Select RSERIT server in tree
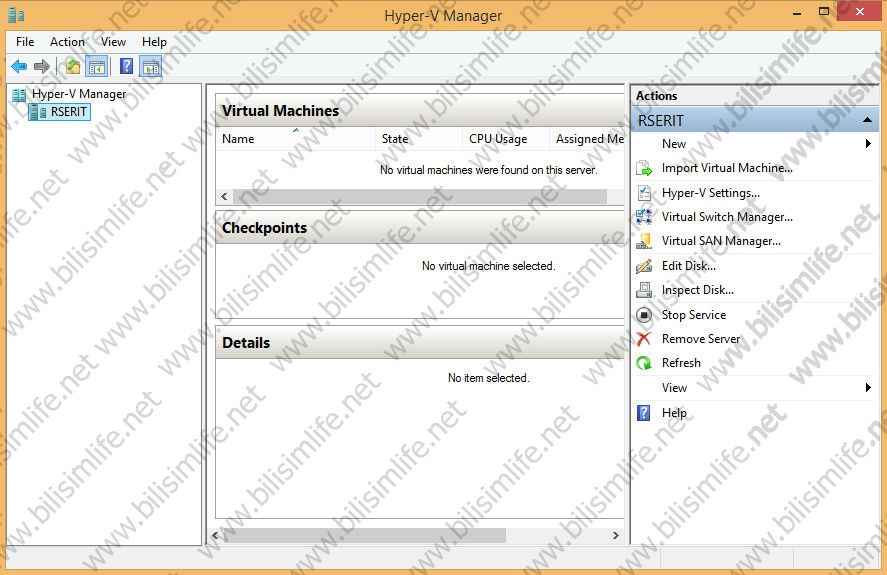Screen dimensions: 887x575 [x=69, y=112]
